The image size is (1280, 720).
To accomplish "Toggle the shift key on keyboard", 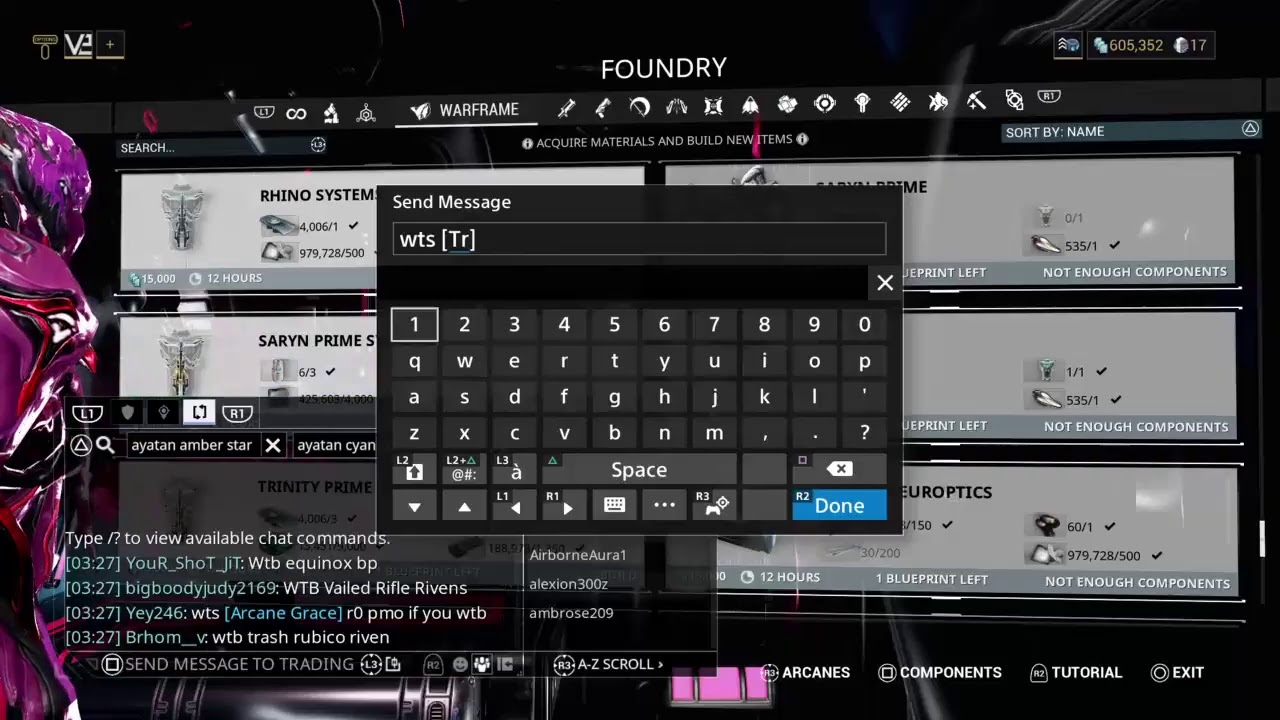I will [414, 470].
